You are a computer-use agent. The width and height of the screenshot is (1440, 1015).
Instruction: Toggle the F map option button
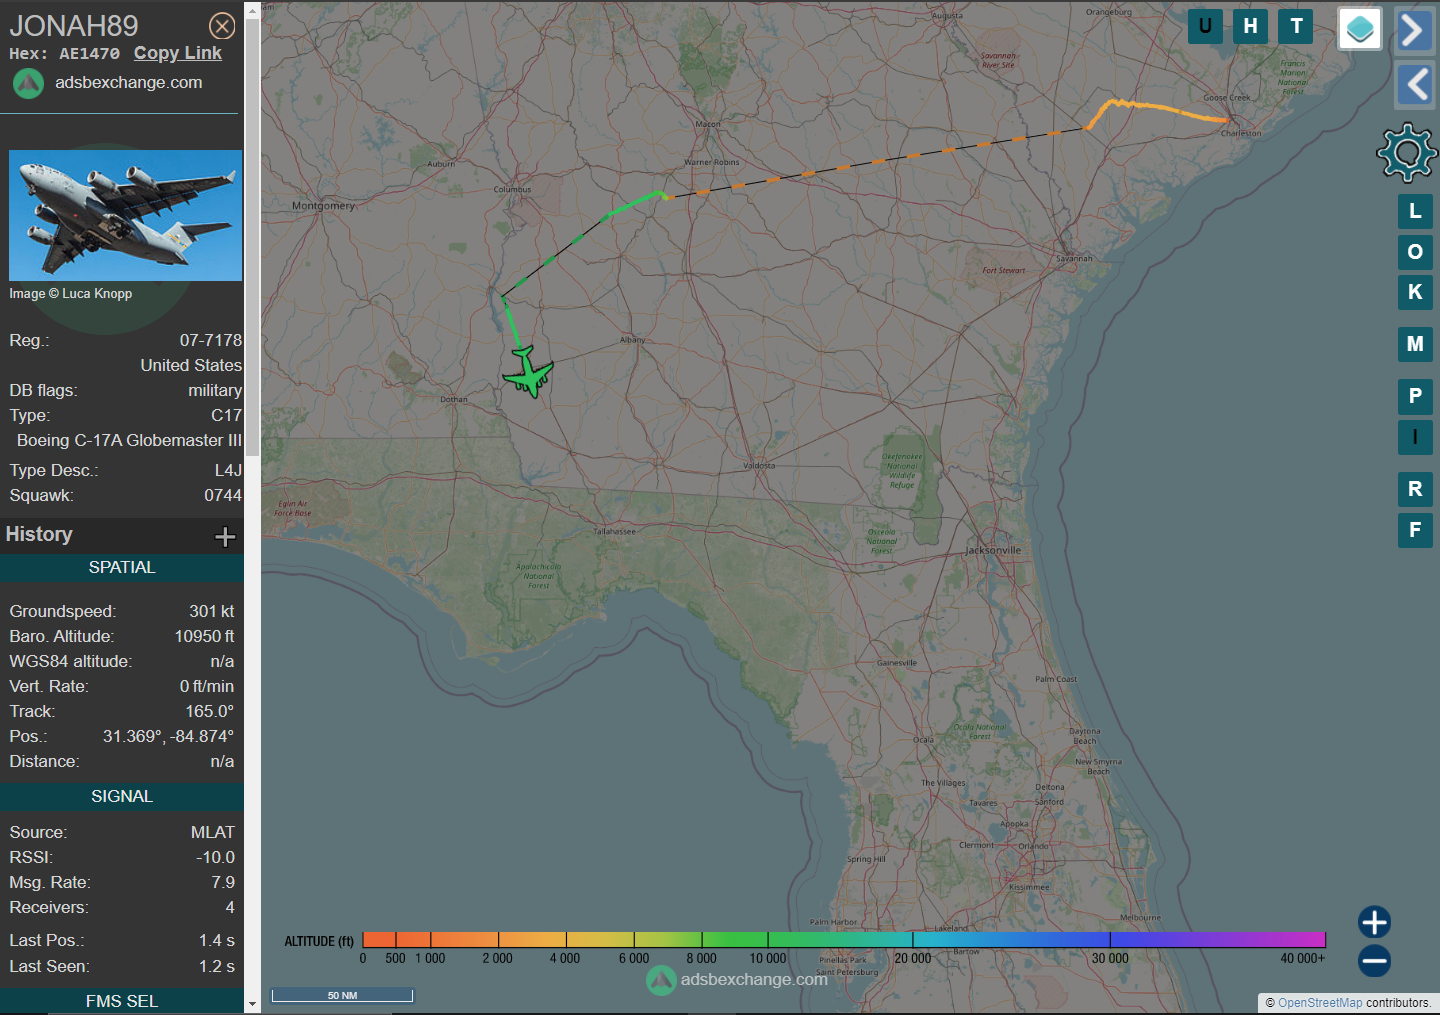[x=1415, y=530]
